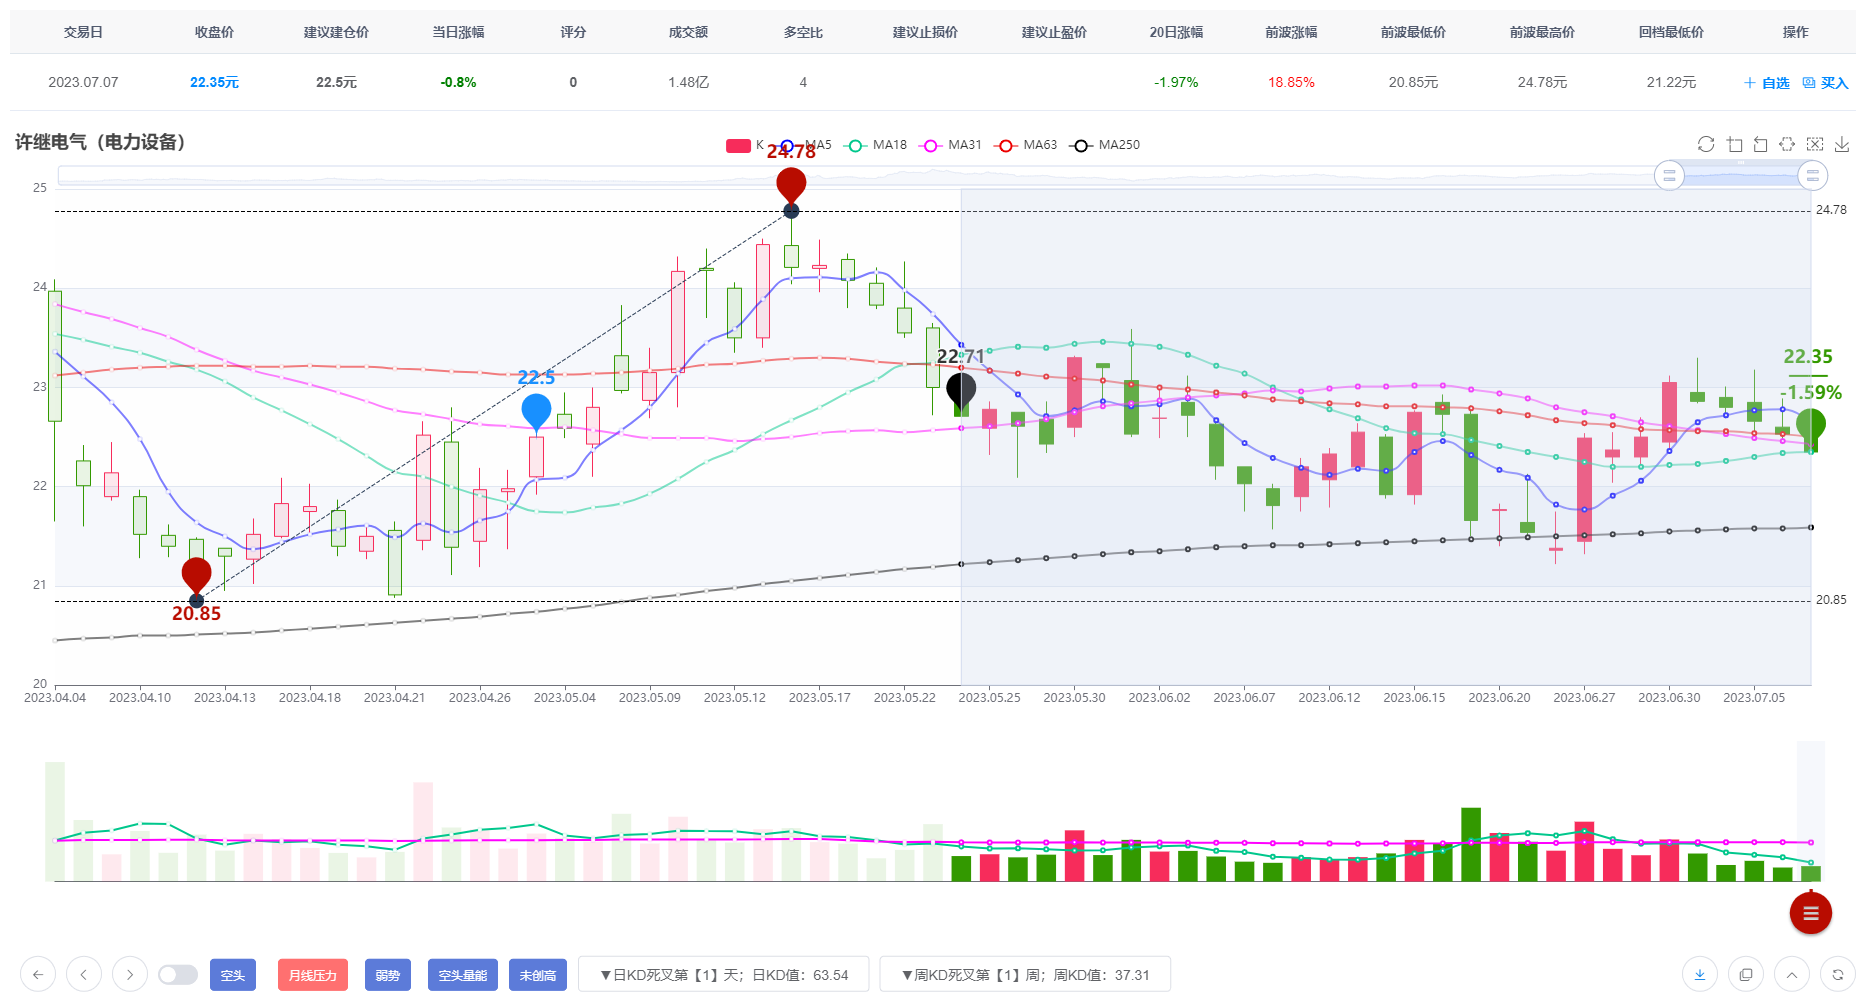
Task: Toggle MA18 line in chart legend
Action: (x=876, y=145)
